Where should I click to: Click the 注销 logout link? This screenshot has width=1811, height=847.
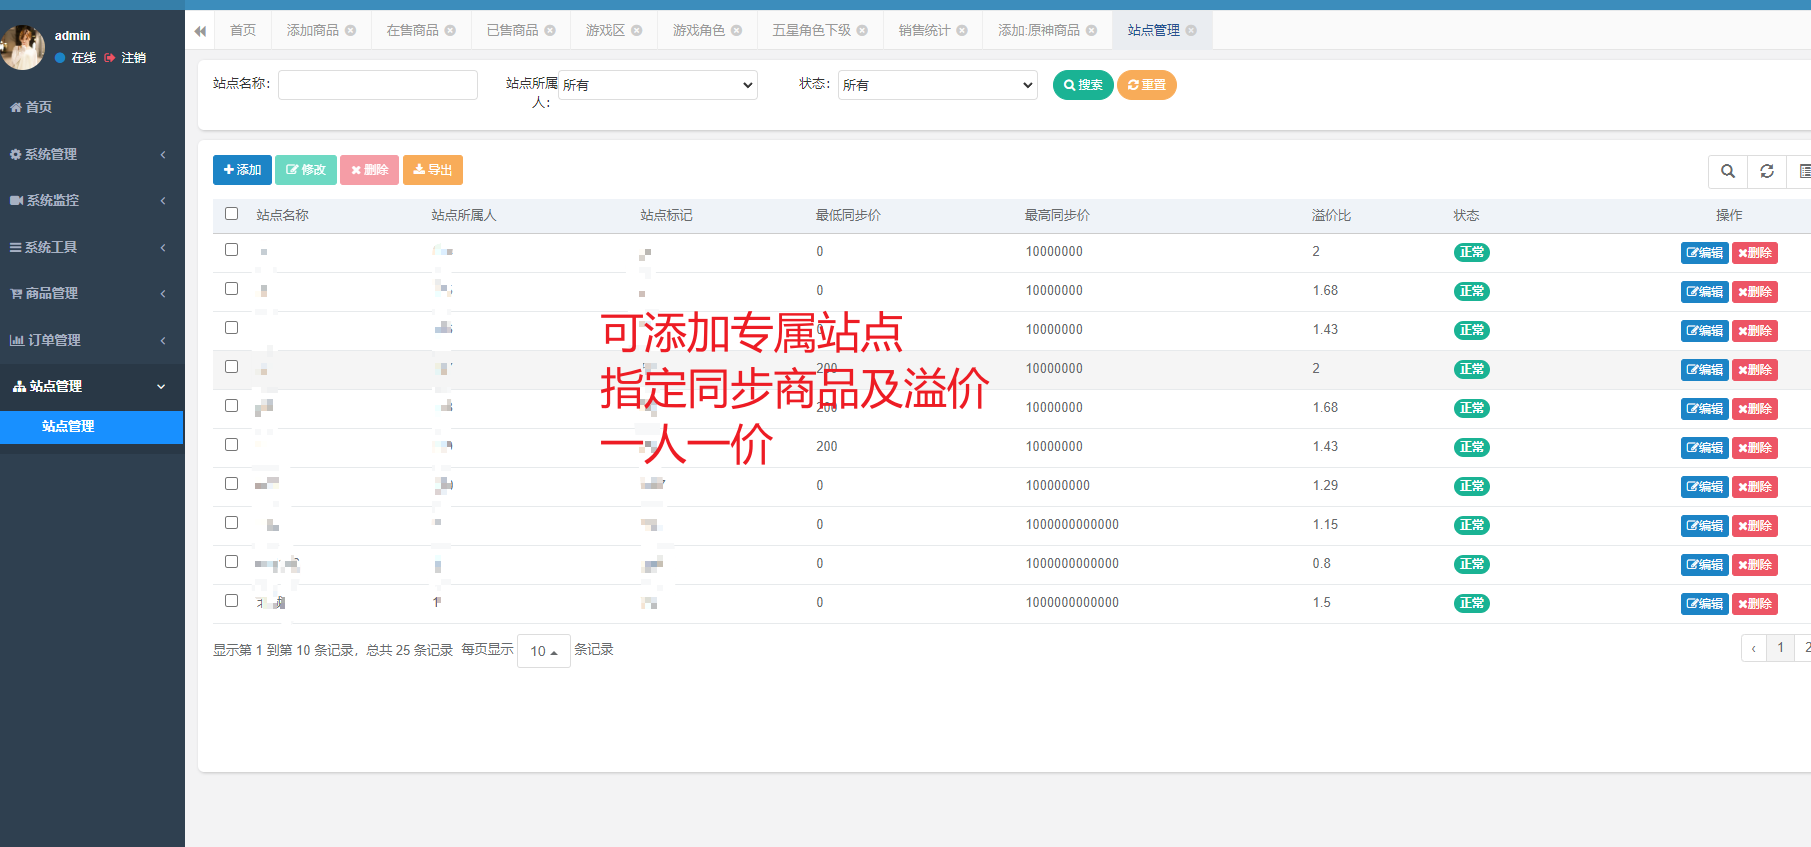[126, 58]
